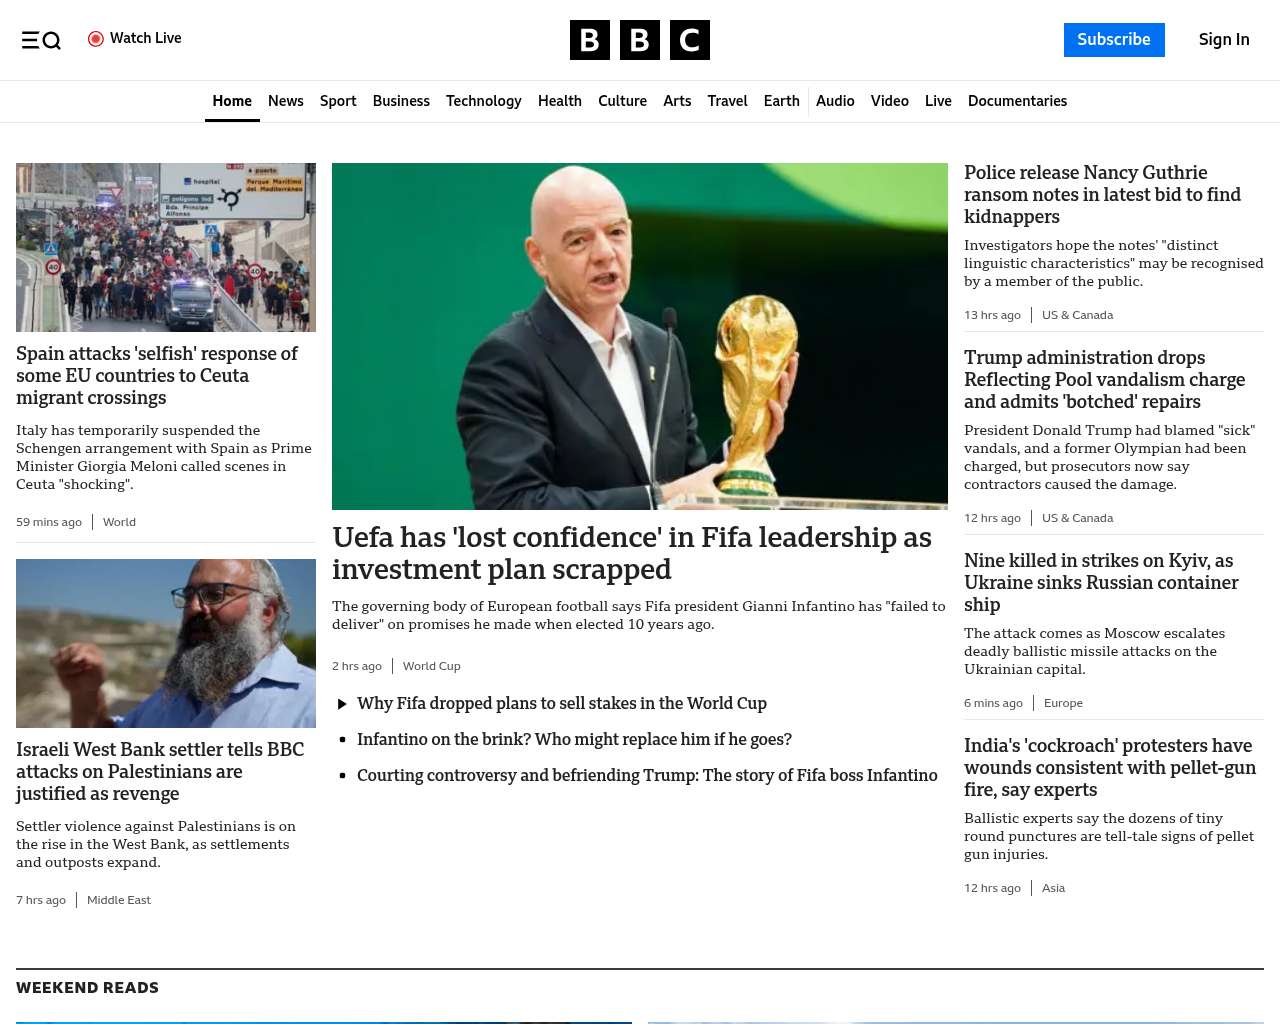Click Sign In
The height and width of the screenshot is (1024, 1280).
[1224, 40]
